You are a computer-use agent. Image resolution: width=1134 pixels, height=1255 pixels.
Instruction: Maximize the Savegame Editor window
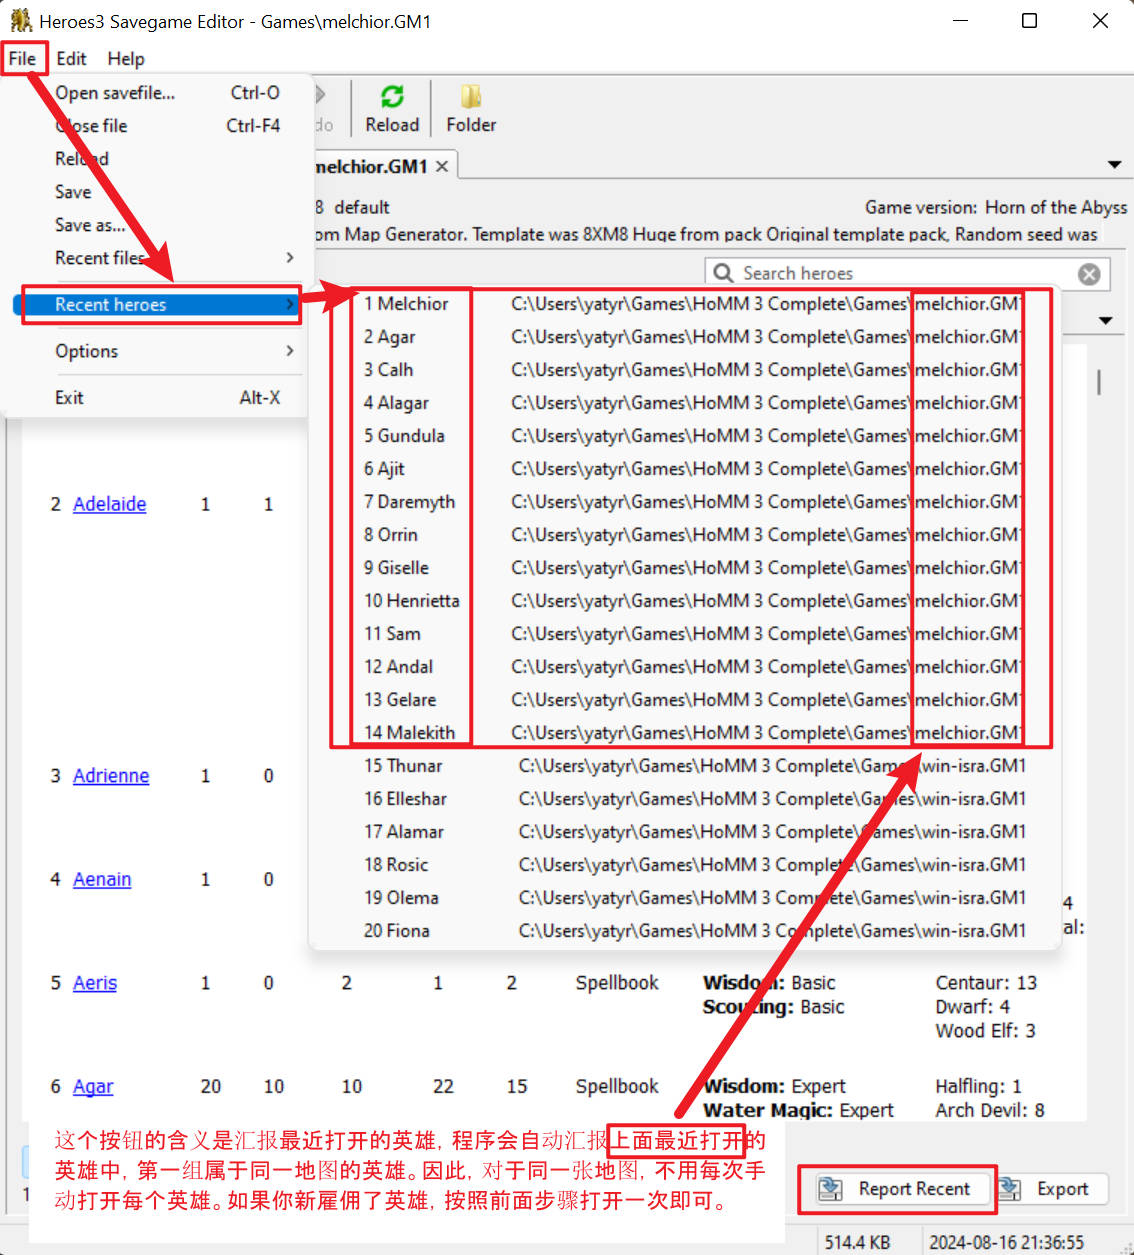click(1029, 20)
